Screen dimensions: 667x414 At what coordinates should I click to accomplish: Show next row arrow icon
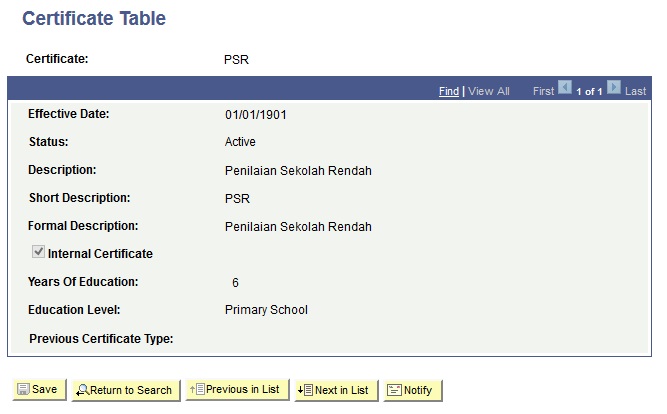614,87
